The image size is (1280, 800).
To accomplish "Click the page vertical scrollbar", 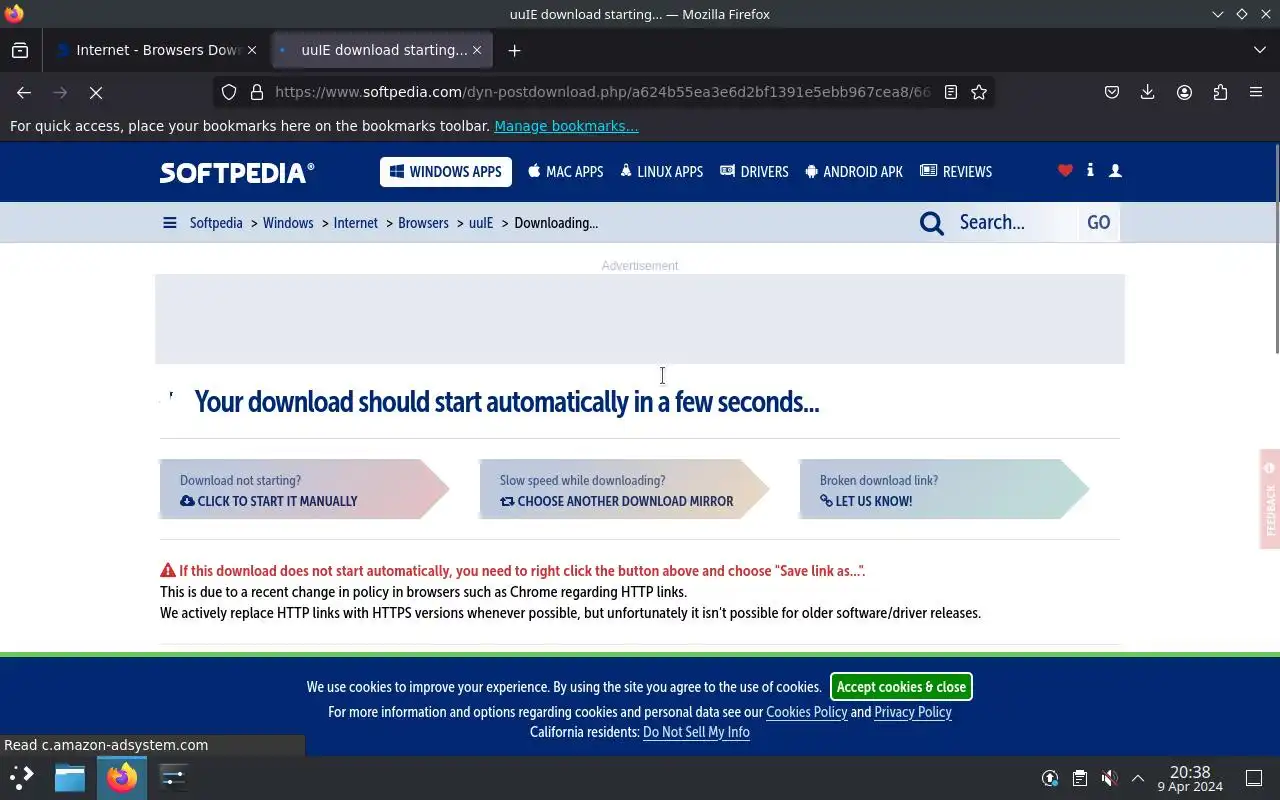I will pos(1276,250).
